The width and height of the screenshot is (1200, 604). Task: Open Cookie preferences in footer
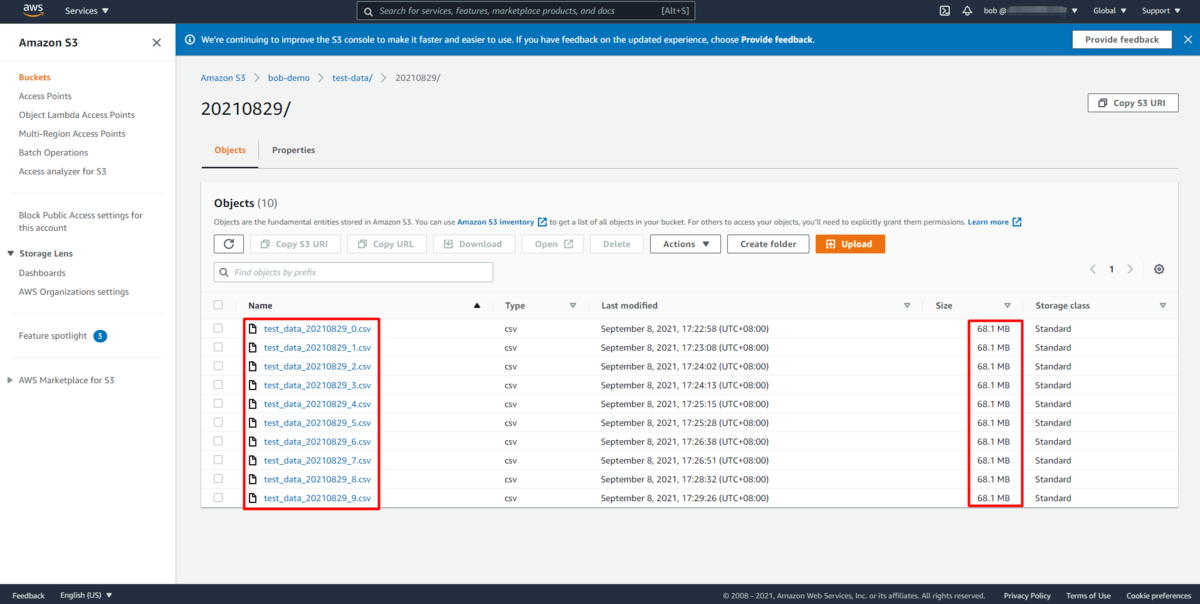coord(1159,596)
